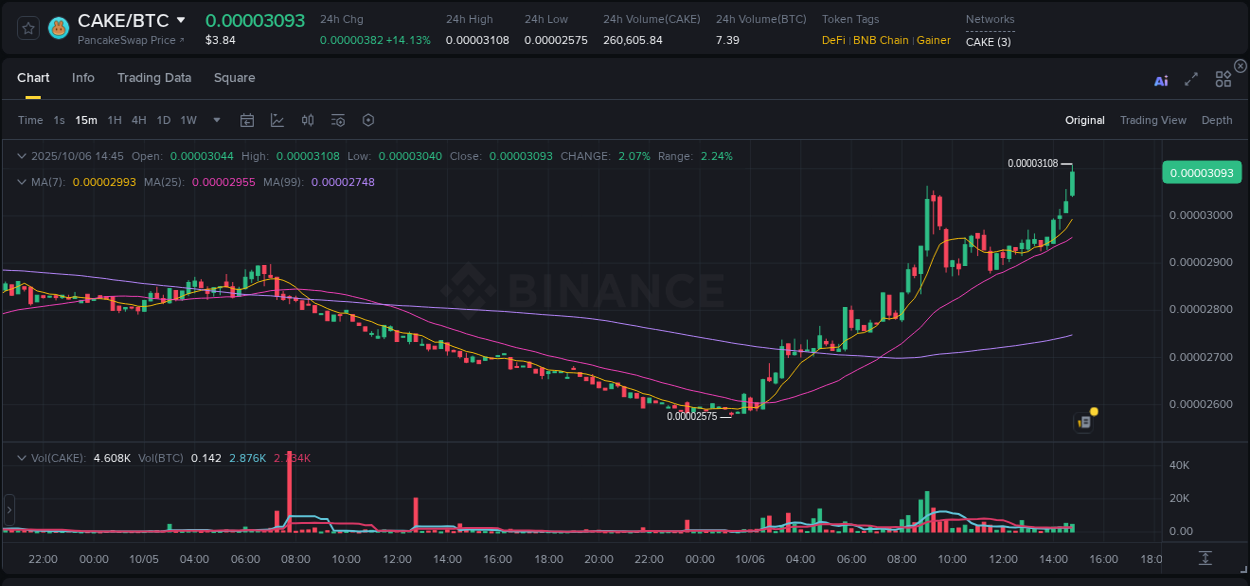Click the Gainer token tag
This screenshot has width=1250, height=586.
click(x=934, y=41)
